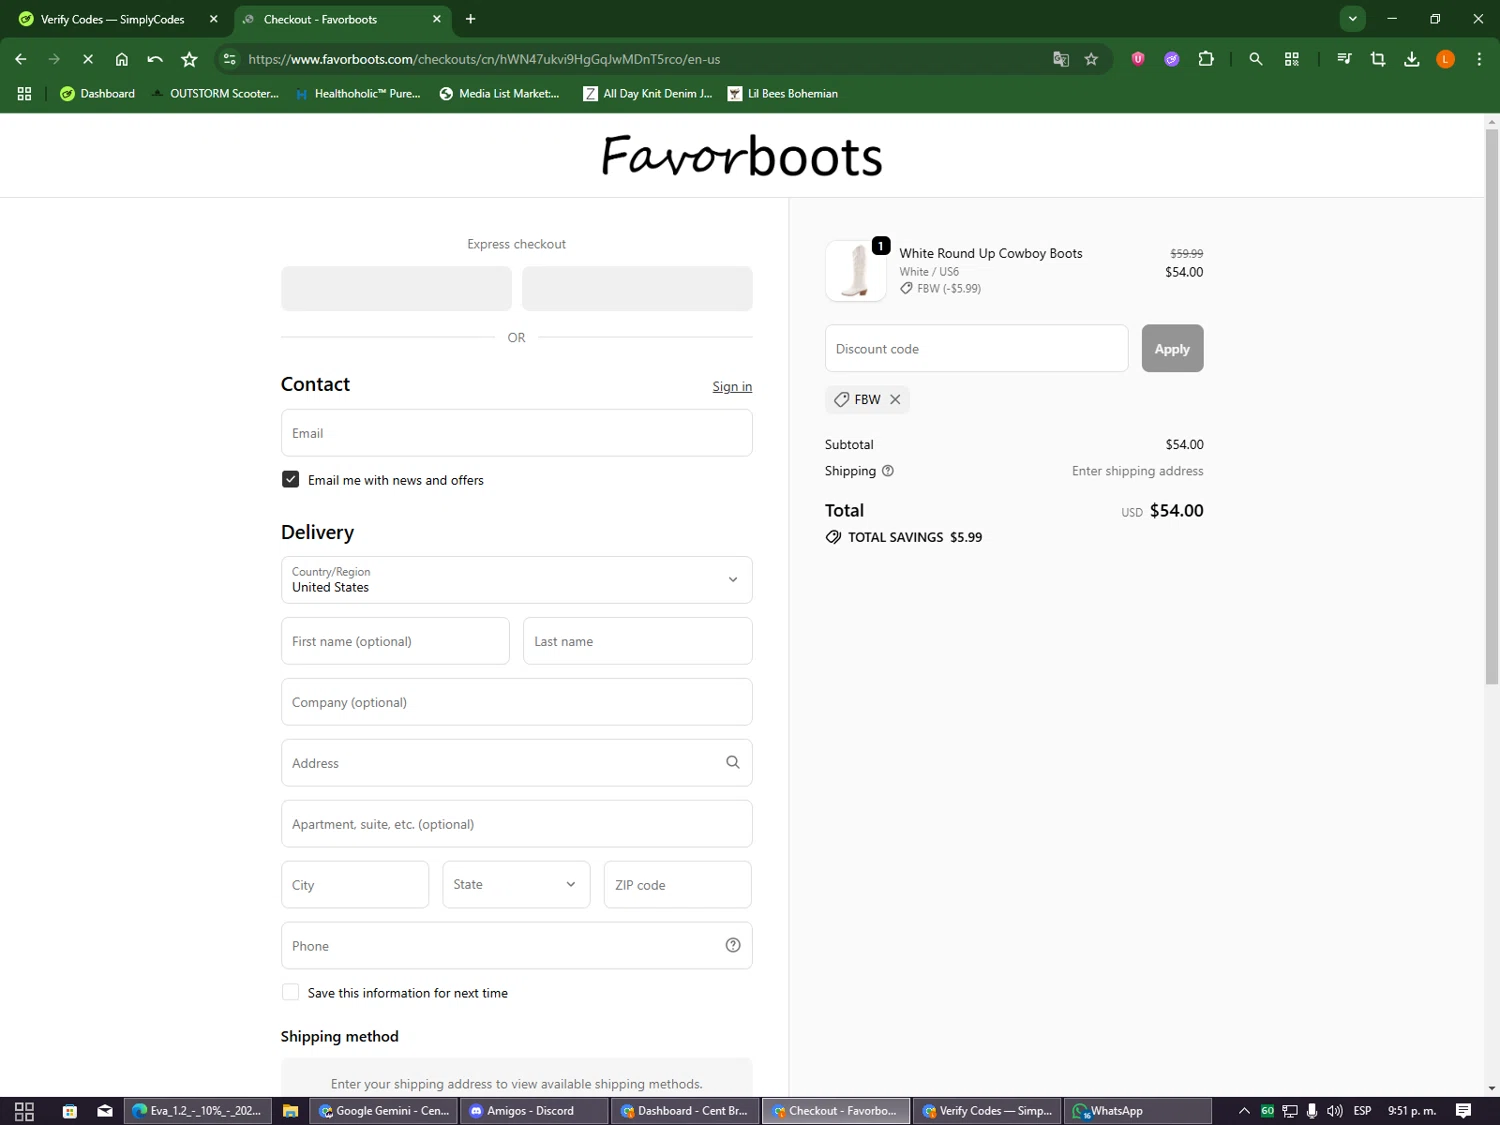1500x1125 pixels.
Task: Click the Favorboots logo
Action: click(x=741, y=156)
